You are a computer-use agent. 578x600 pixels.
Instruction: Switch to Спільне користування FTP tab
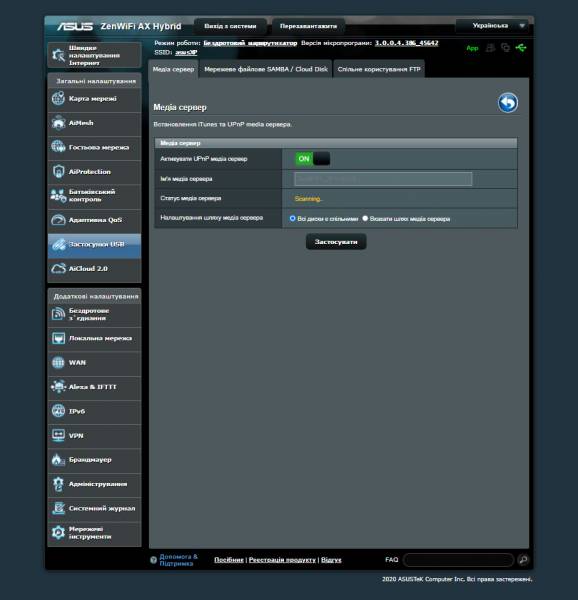(x=379, y=69)
